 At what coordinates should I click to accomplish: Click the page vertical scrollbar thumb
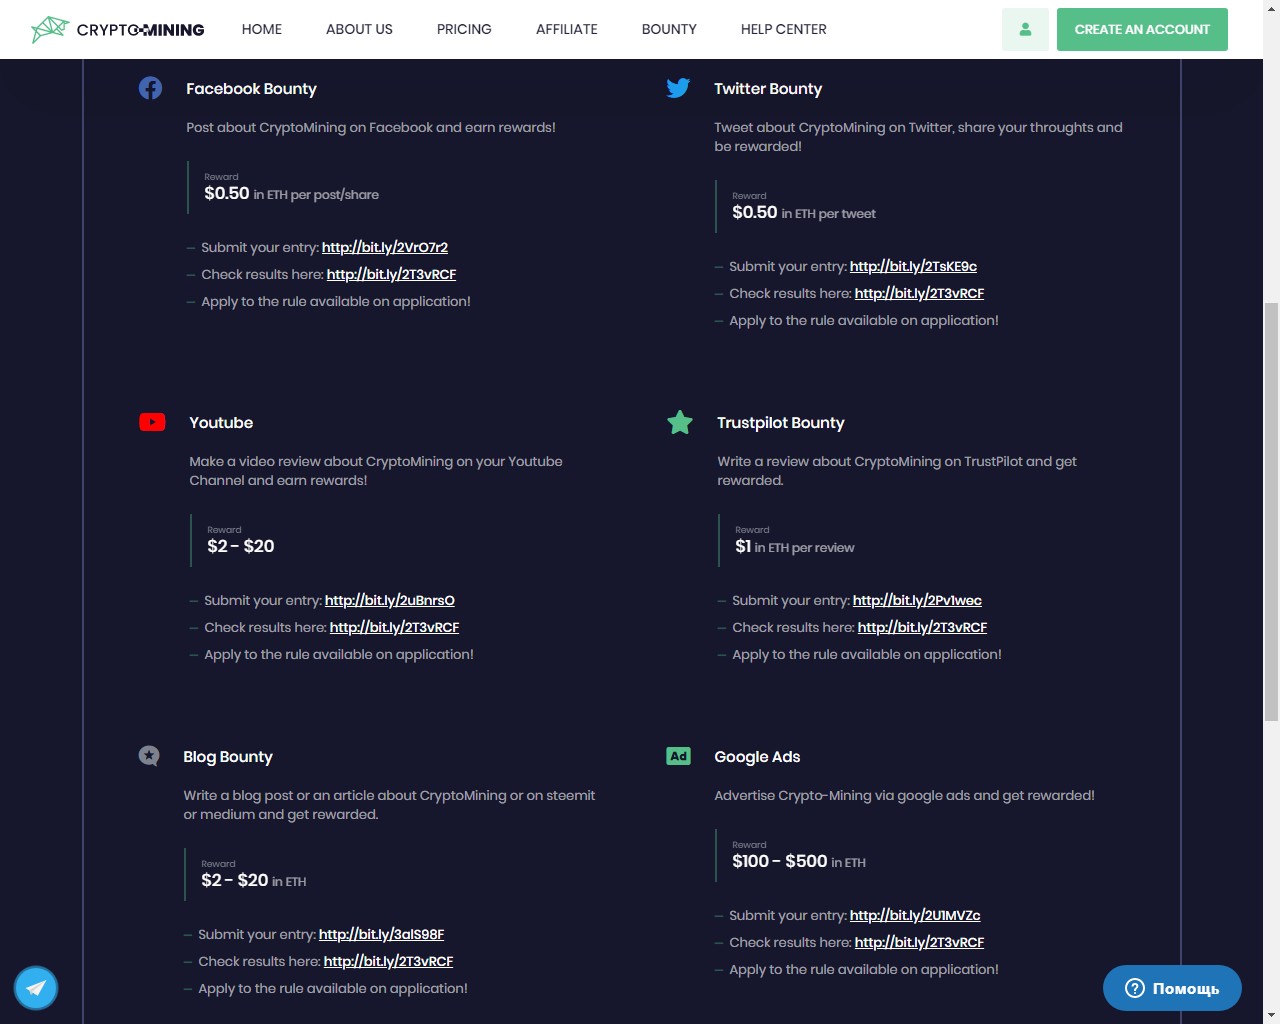point(1271,511)
